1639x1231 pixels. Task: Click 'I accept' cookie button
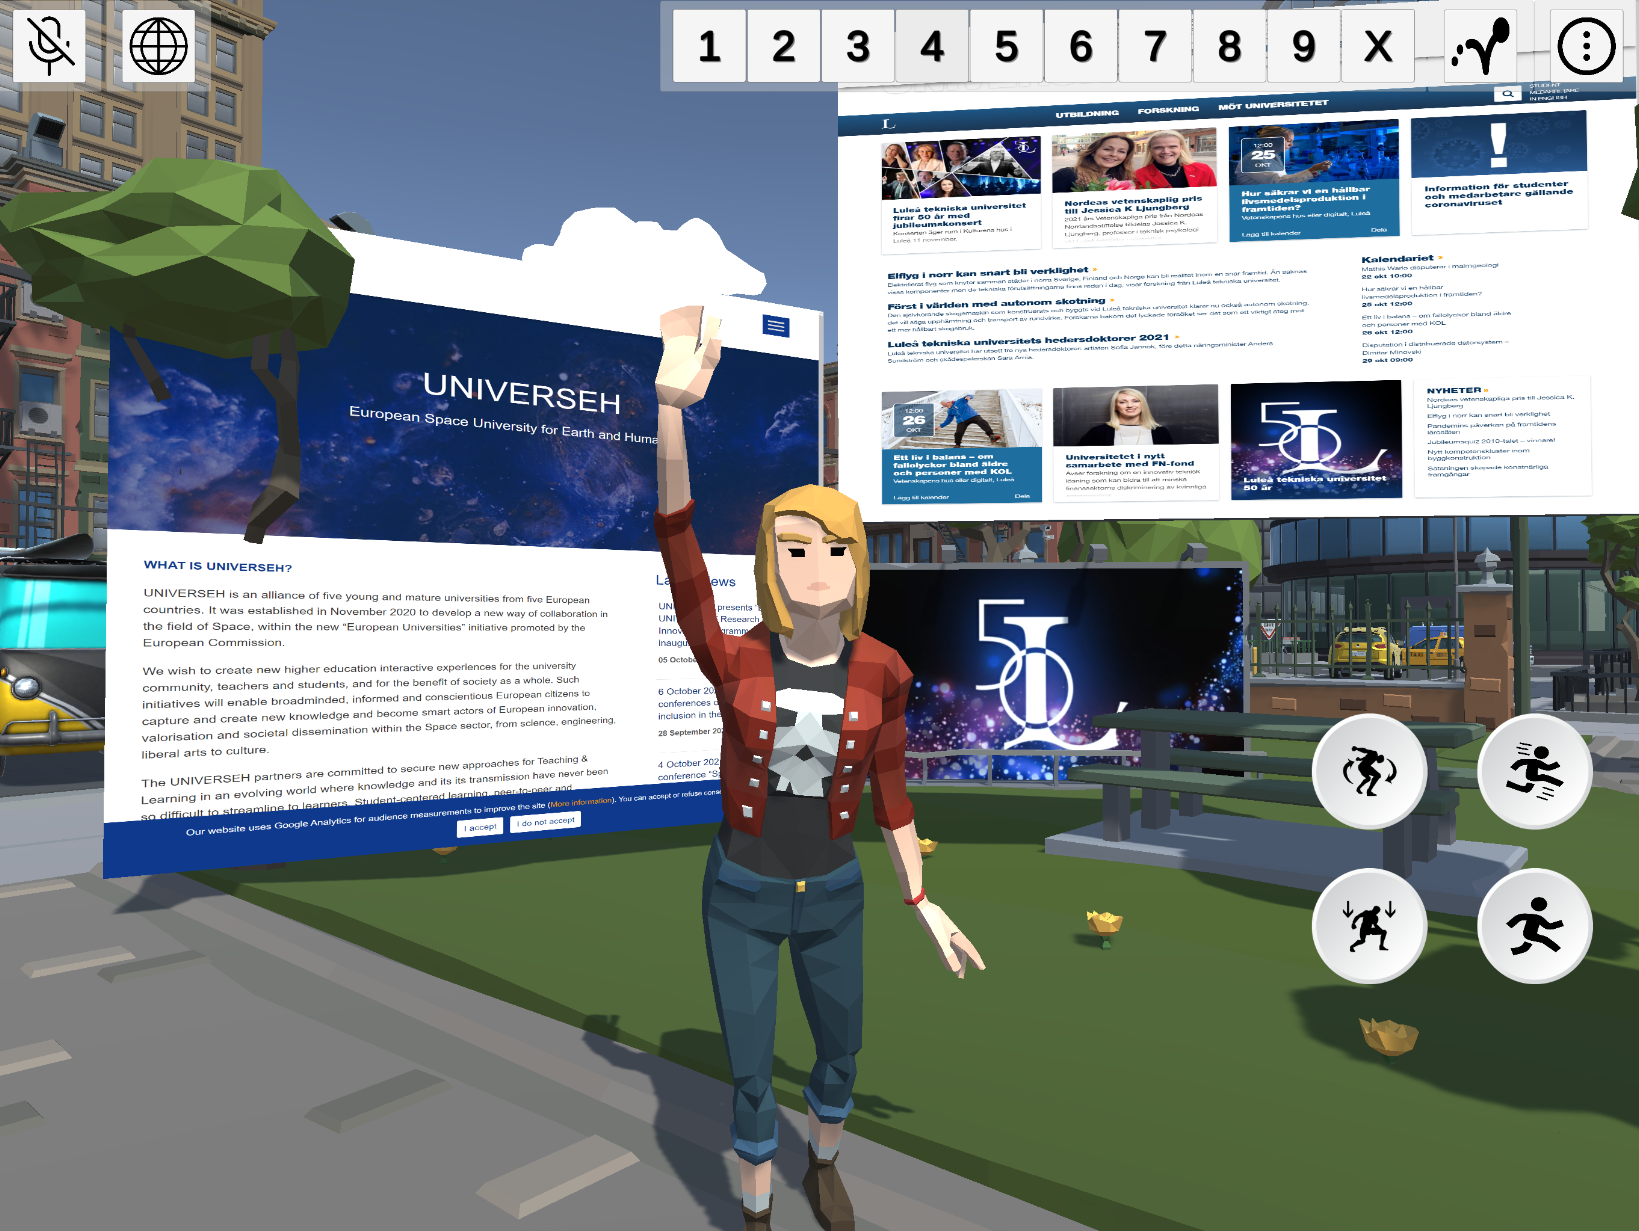click(480, 827)
